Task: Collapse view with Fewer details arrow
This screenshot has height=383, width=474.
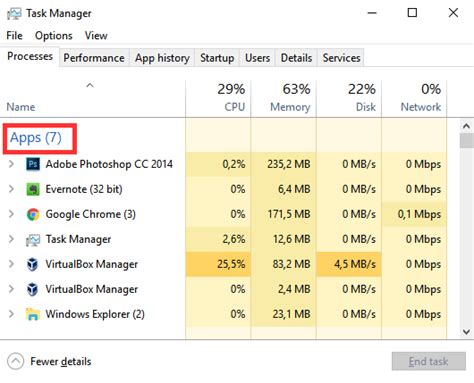Action: click(15, 361)
